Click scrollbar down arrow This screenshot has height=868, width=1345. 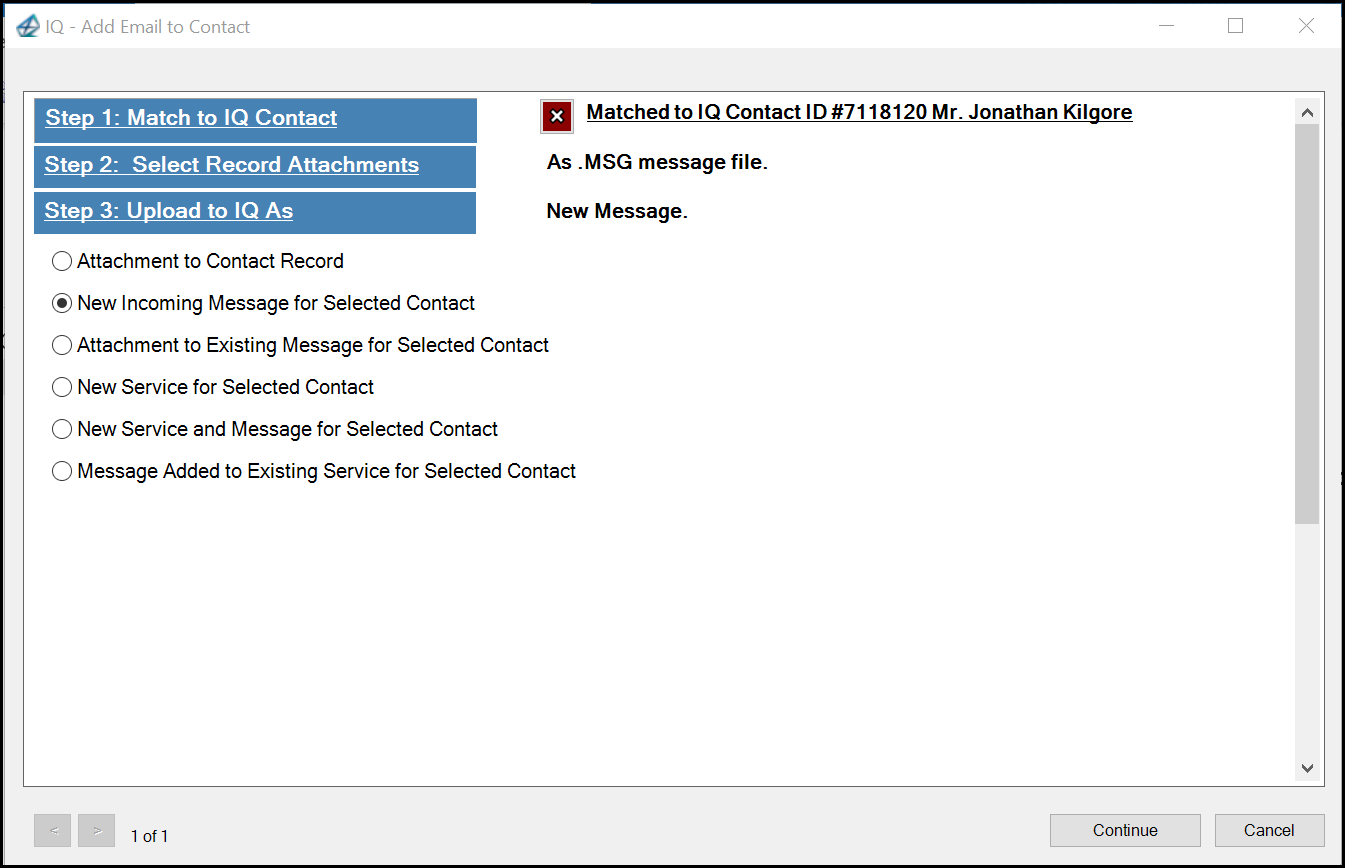pyautogui.click(x=1307, y=768)
